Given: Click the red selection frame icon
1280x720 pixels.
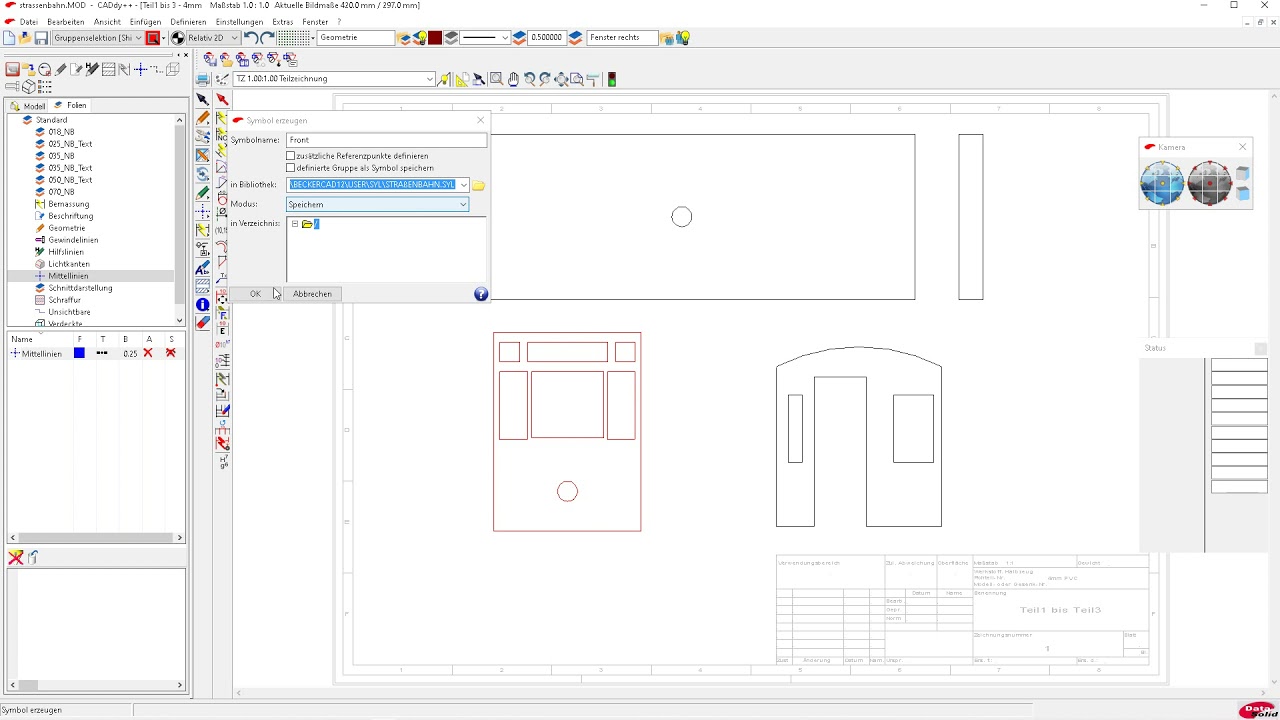Looking at the screenshot, I should pyautogui.click(x=153, y=38).
